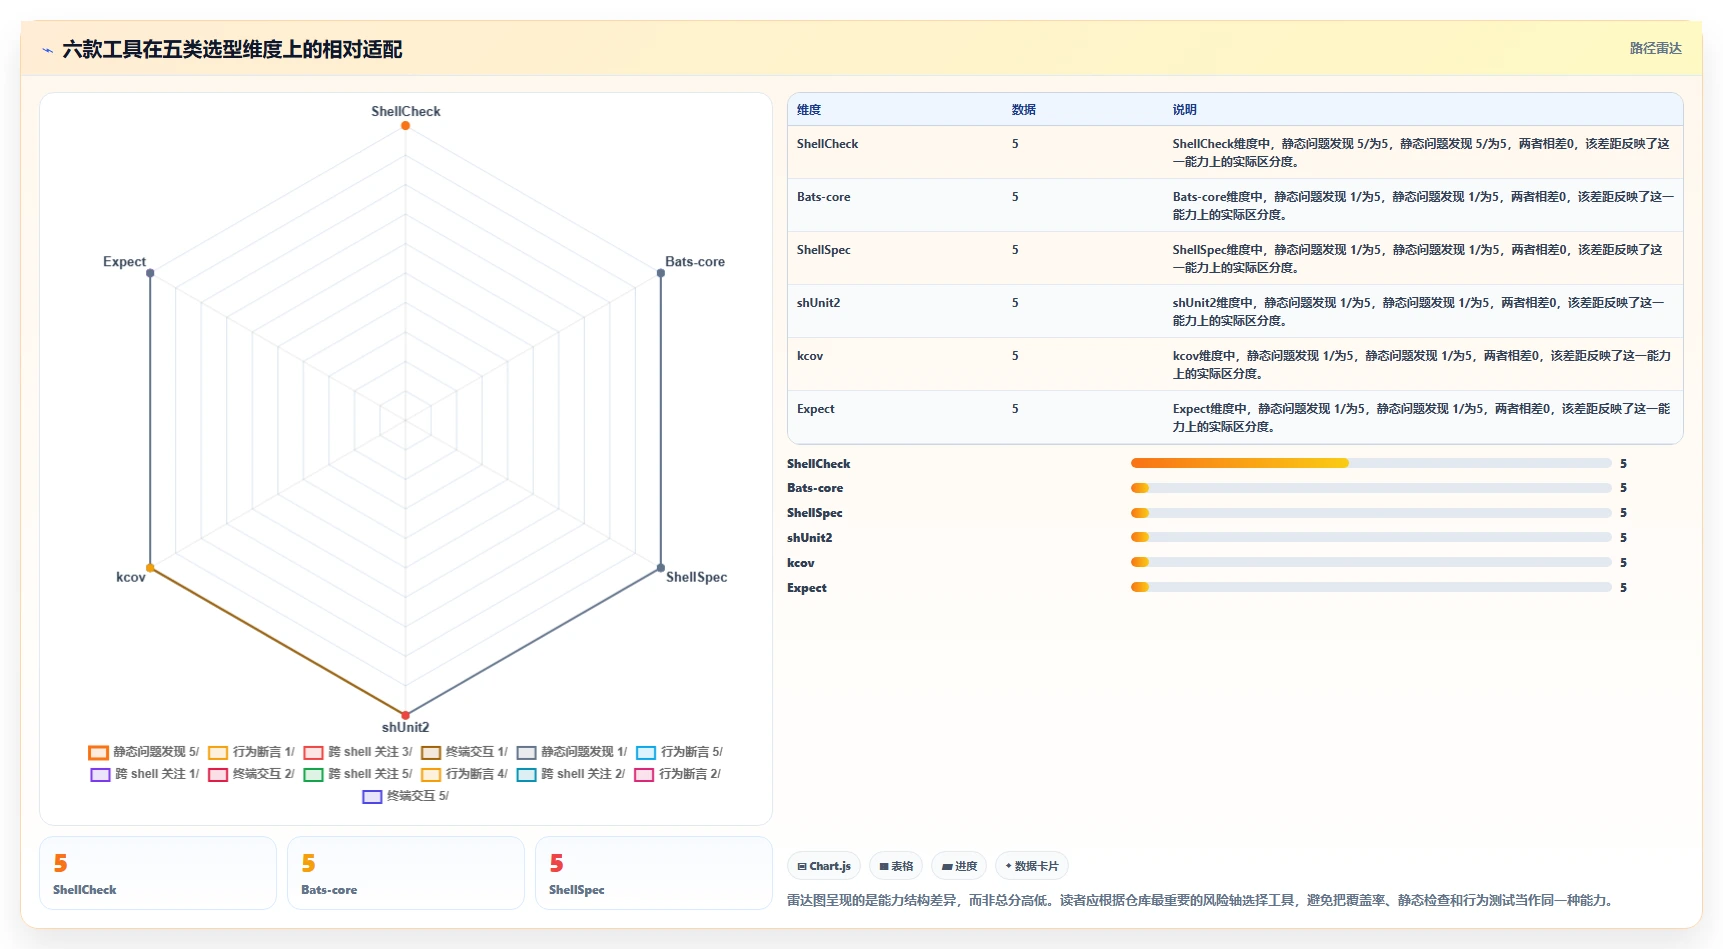The height and width of the screenshot is (949, 1723).
Task: Hide the 终端交互 2/ dataset
Action: coord(251,774)
